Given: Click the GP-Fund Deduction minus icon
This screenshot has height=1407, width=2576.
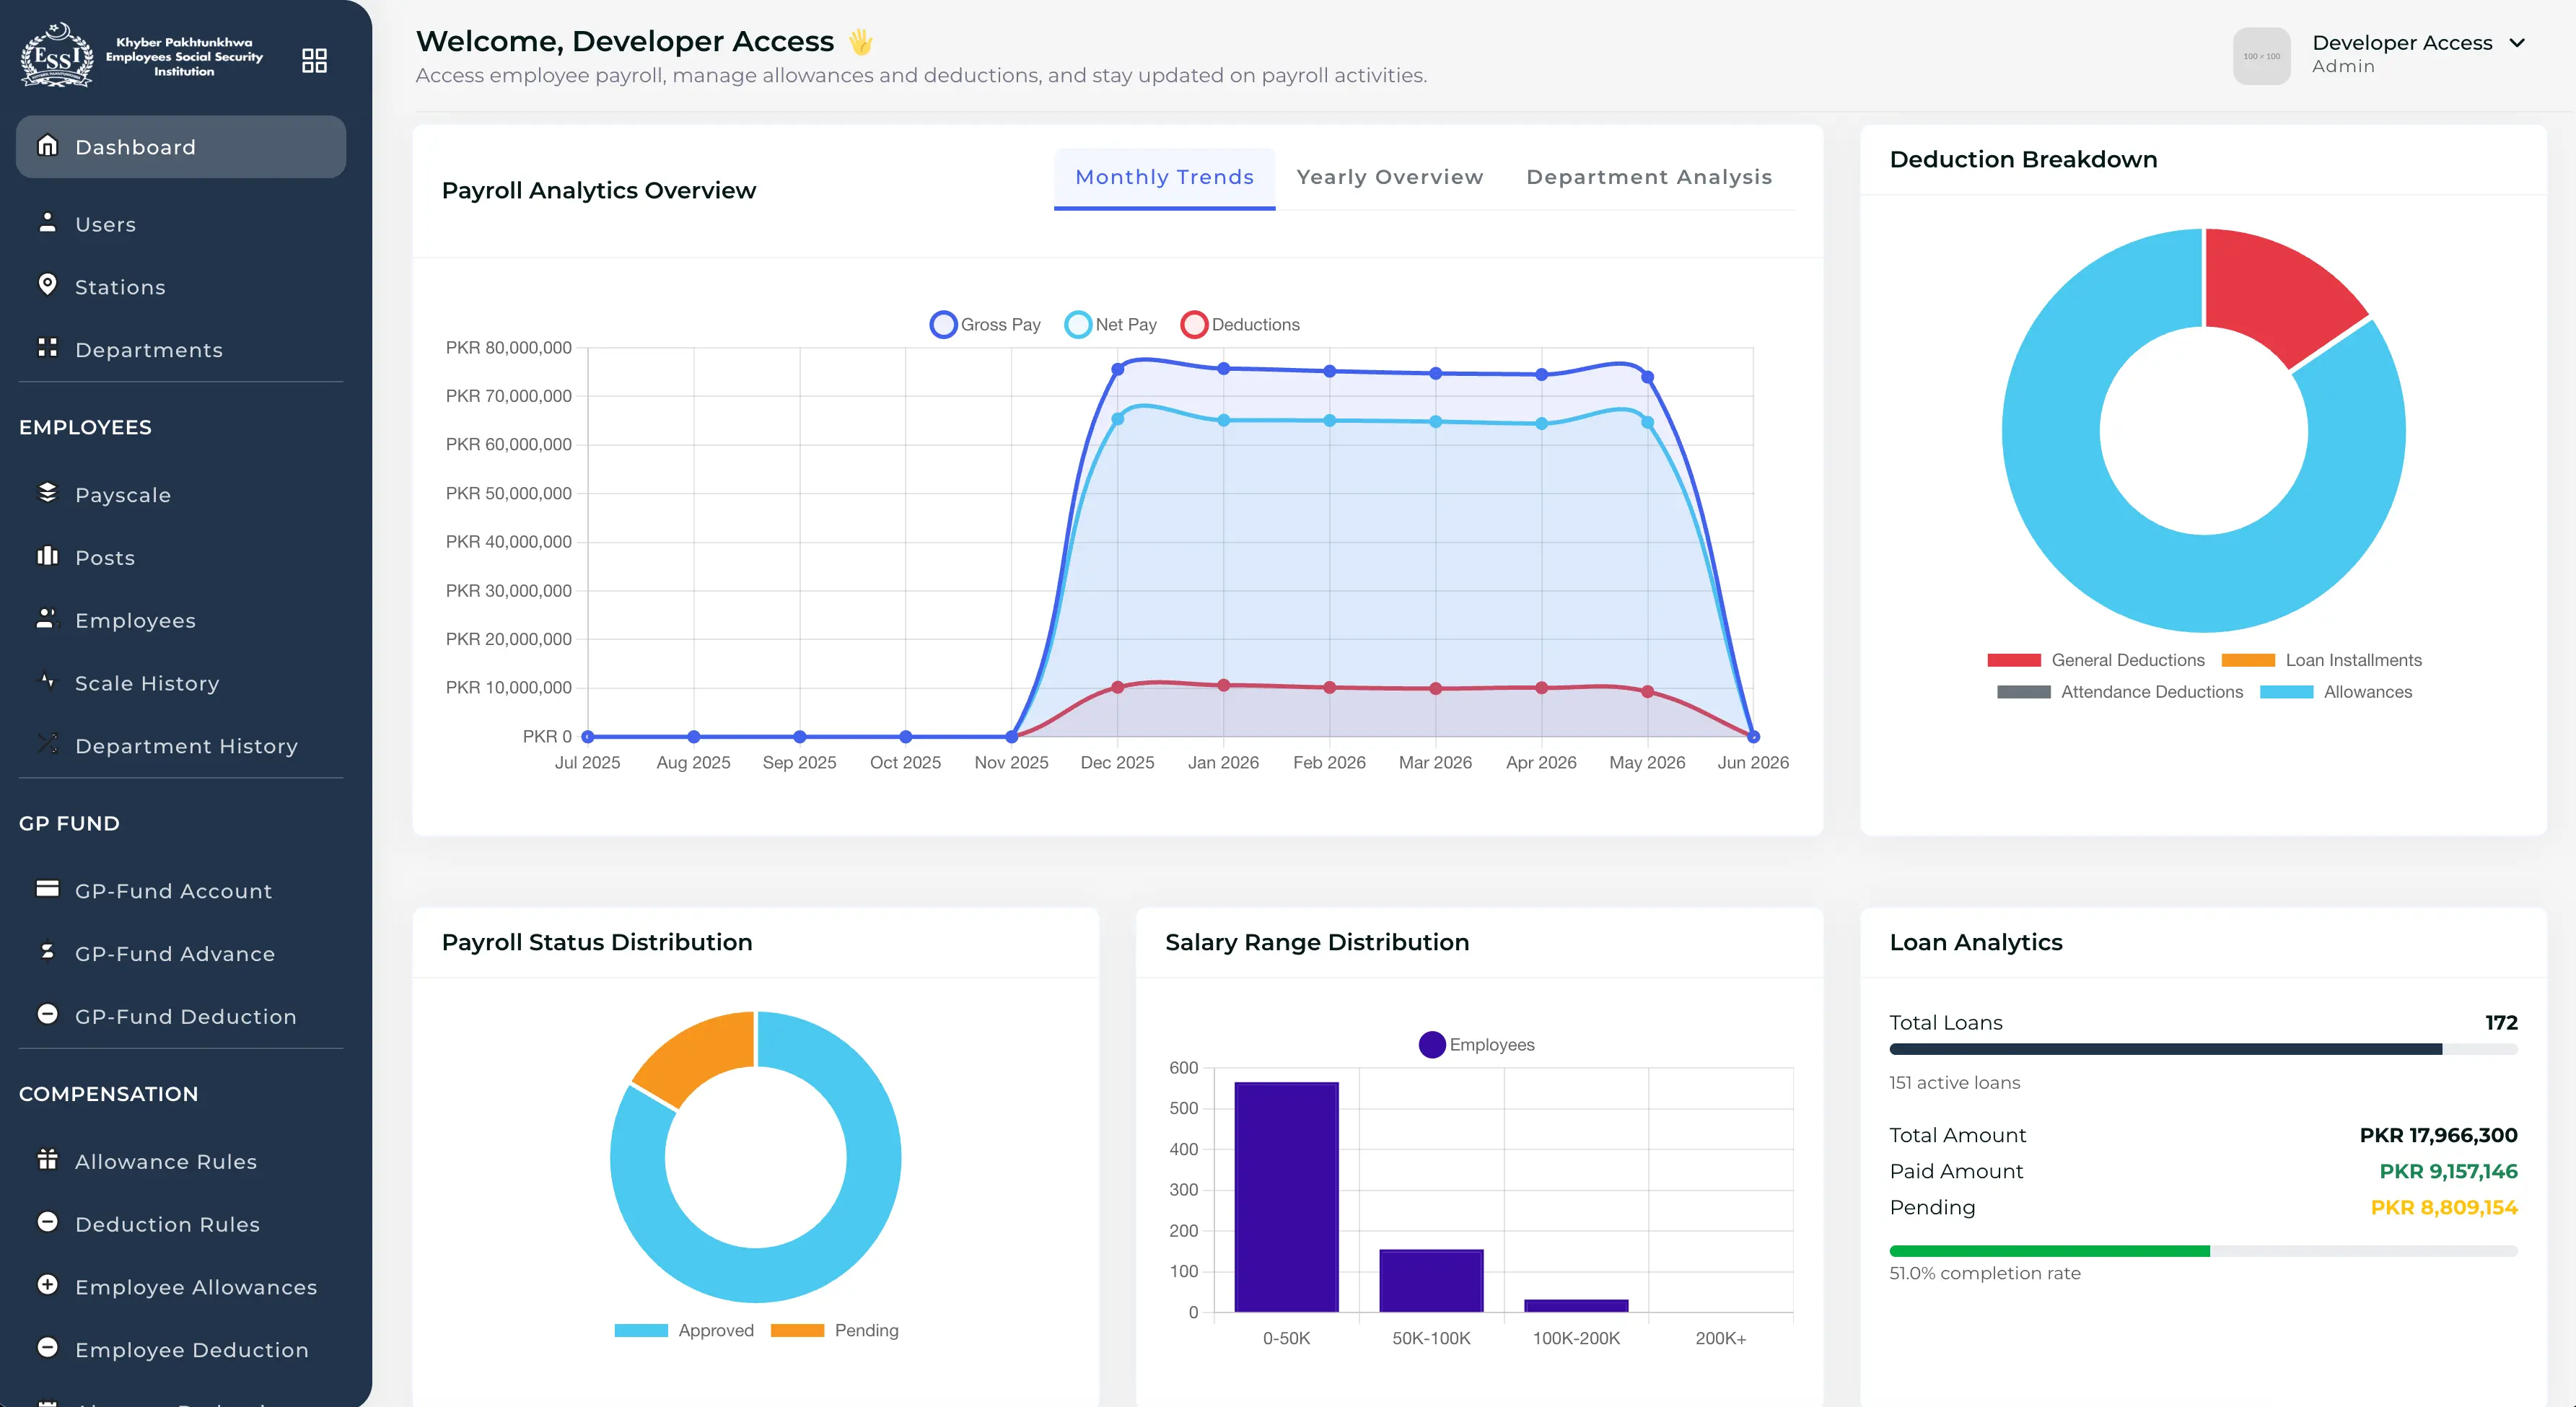Looking at the screenshot, I should pos(47,1014).
